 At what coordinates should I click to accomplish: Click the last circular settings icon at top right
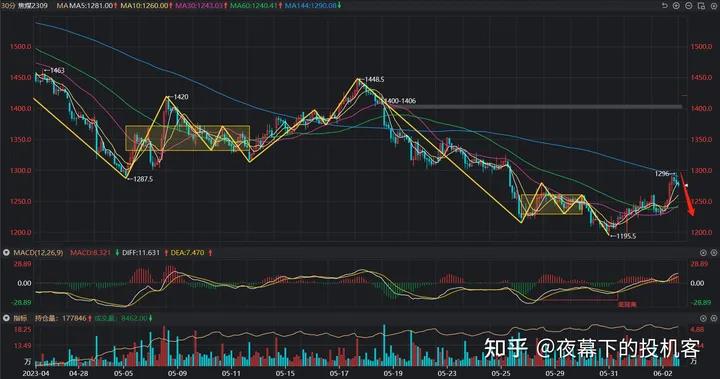click(713, 6)
